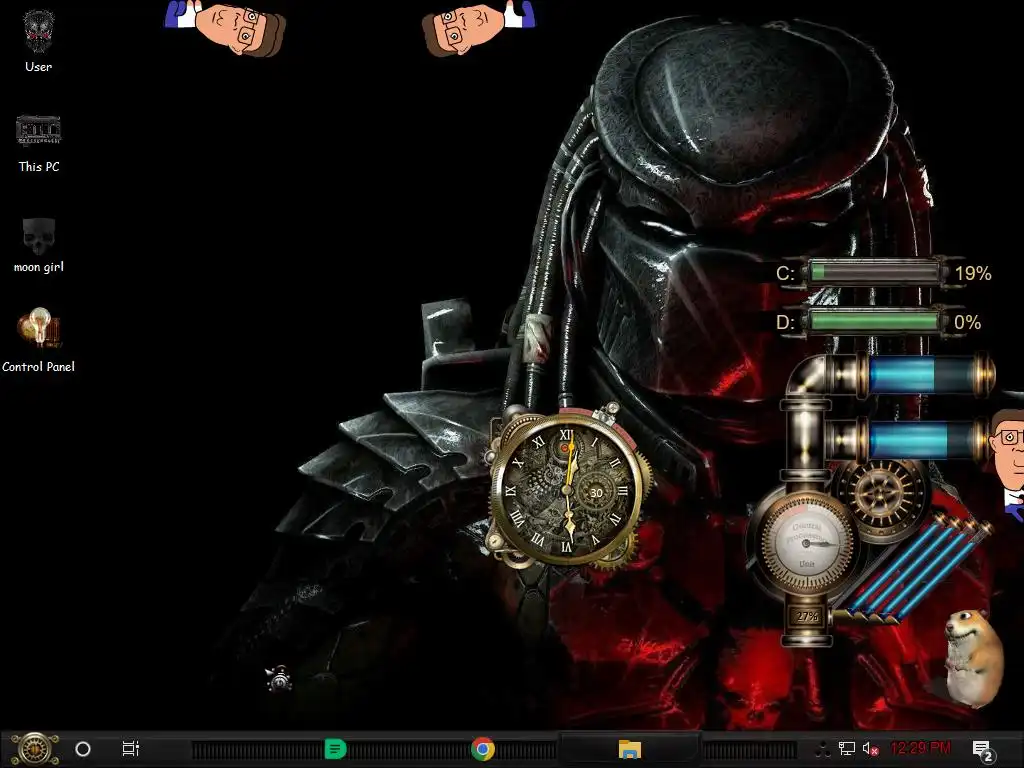
Task: Open the User desktop icon
Action: coord(39,40)
